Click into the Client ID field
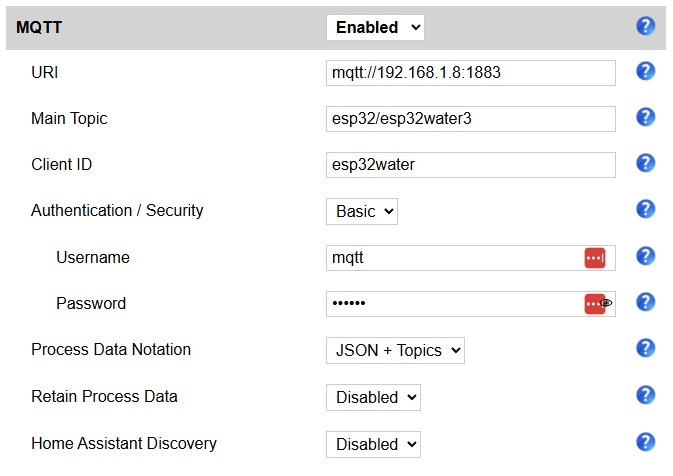Screen dimensions: 673x476 click(x=470, y=165)
